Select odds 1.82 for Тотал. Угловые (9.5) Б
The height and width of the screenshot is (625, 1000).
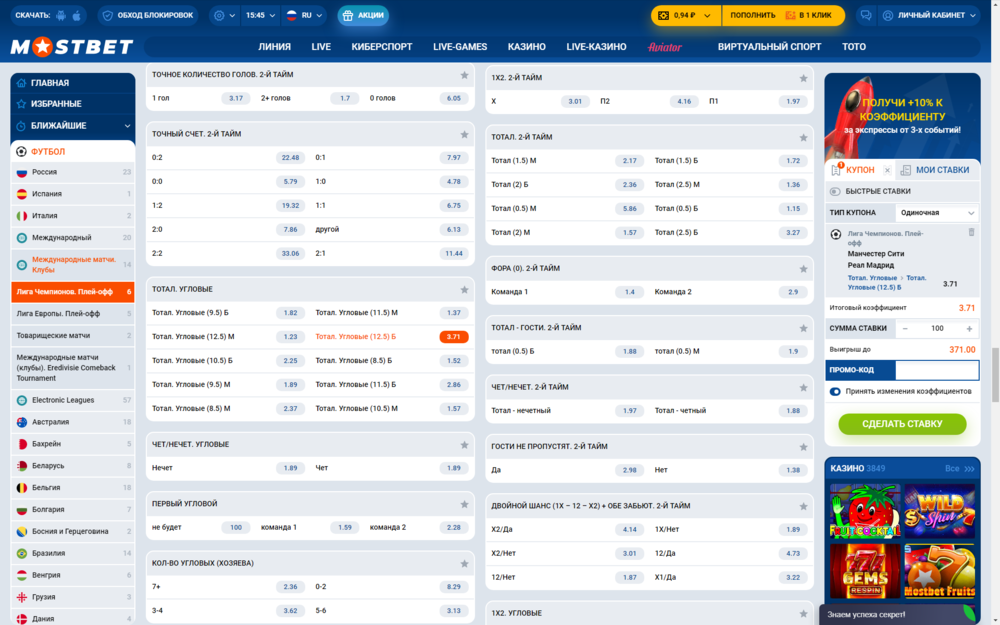(x=290, y=313)
